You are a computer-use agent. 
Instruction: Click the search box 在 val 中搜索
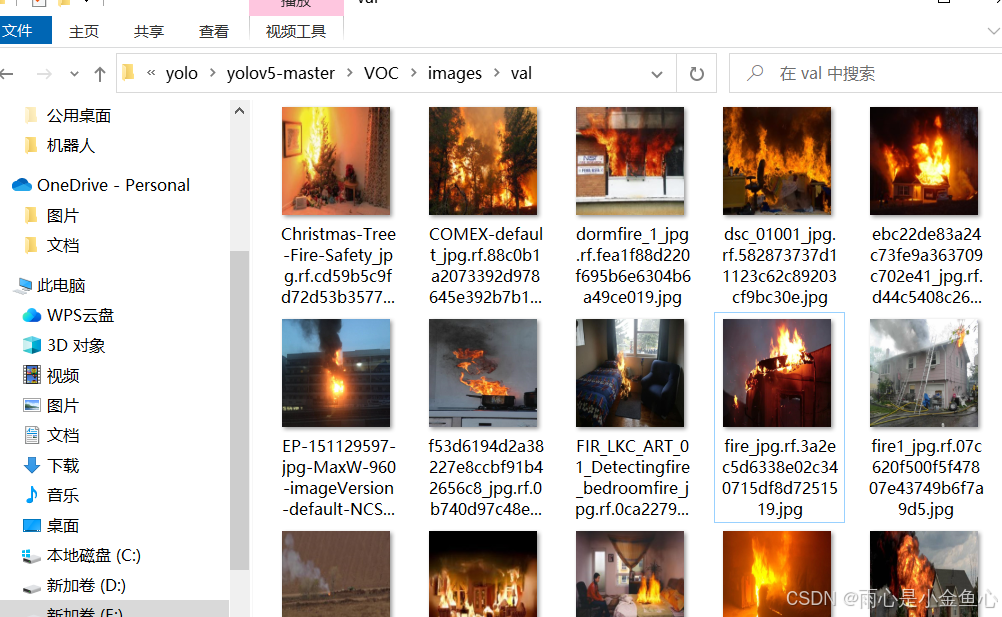pyautogui.click(x=865, y=73)
